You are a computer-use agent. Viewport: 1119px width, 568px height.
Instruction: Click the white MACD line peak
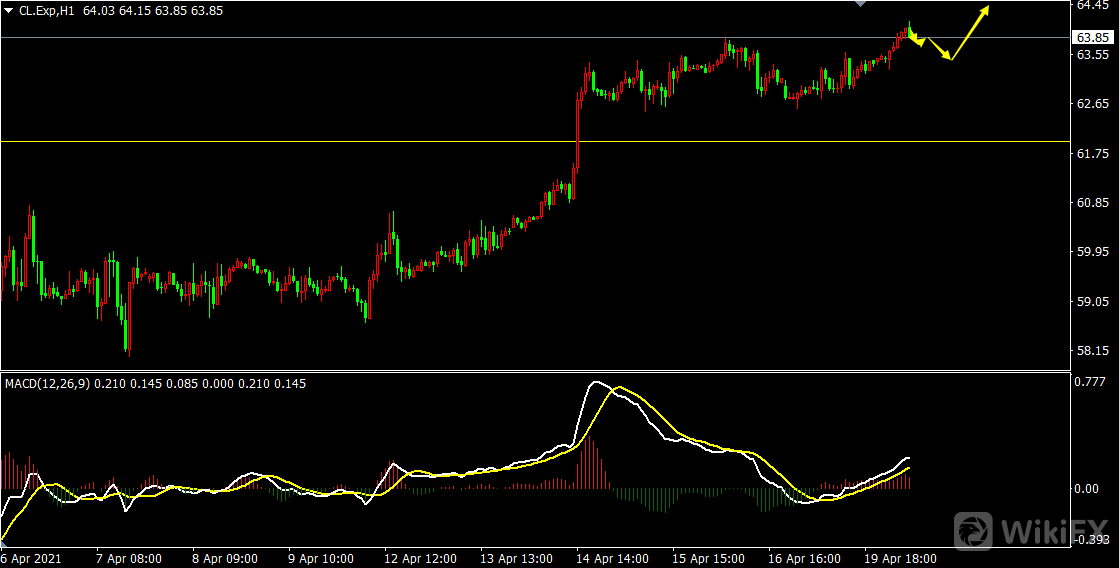point(598,382)
